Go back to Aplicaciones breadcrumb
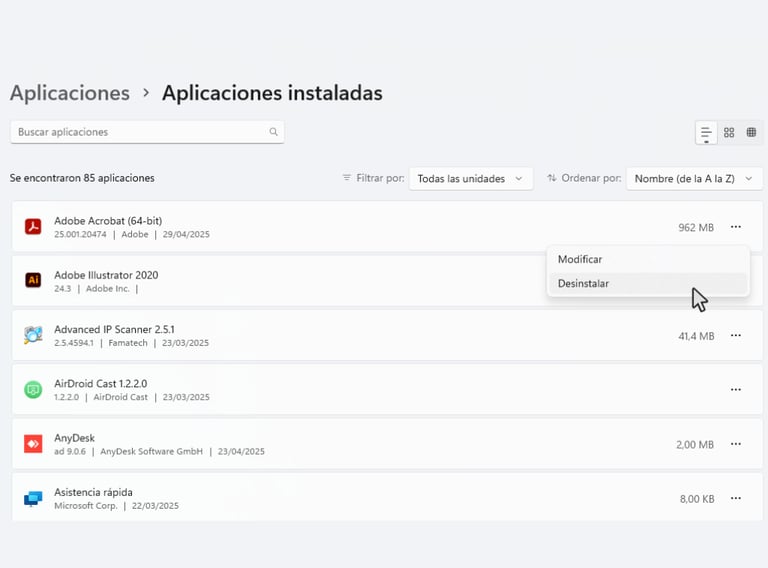 tap(70, 93)
